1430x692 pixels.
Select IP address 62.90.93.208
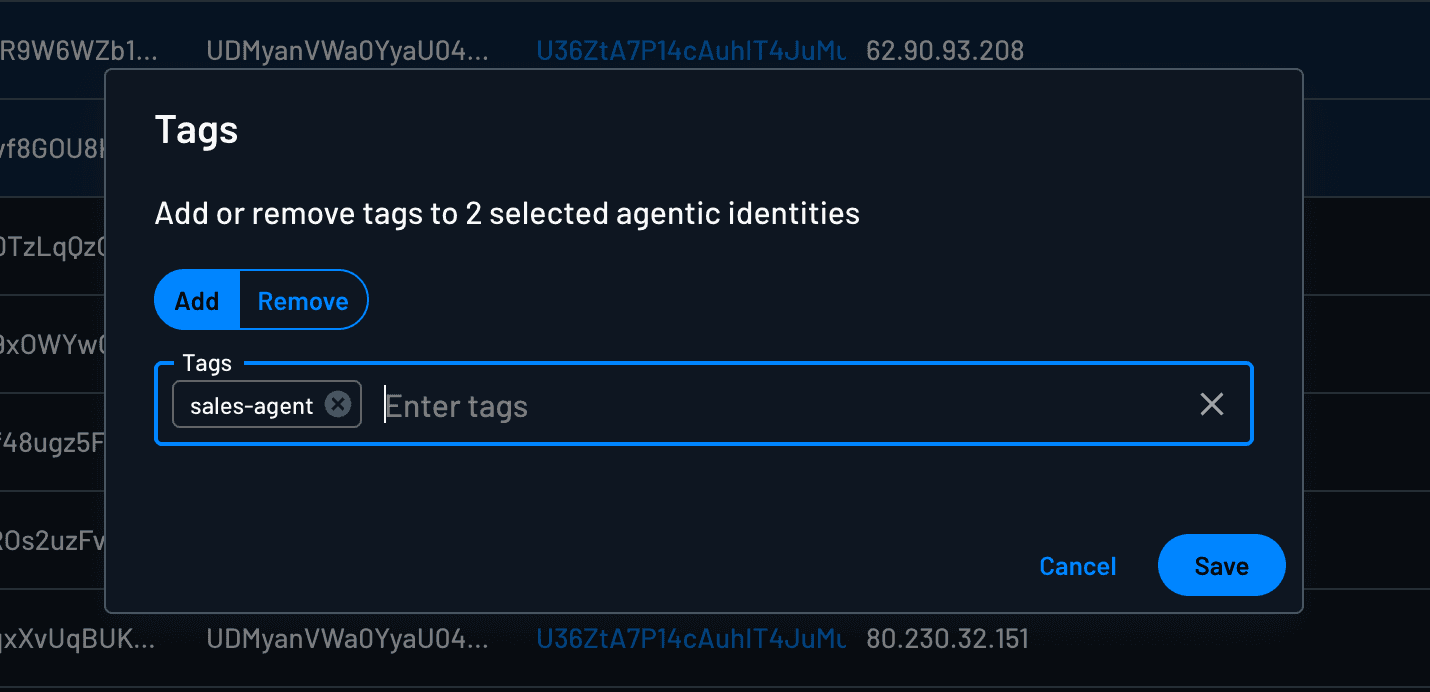(x=944, y=50)
